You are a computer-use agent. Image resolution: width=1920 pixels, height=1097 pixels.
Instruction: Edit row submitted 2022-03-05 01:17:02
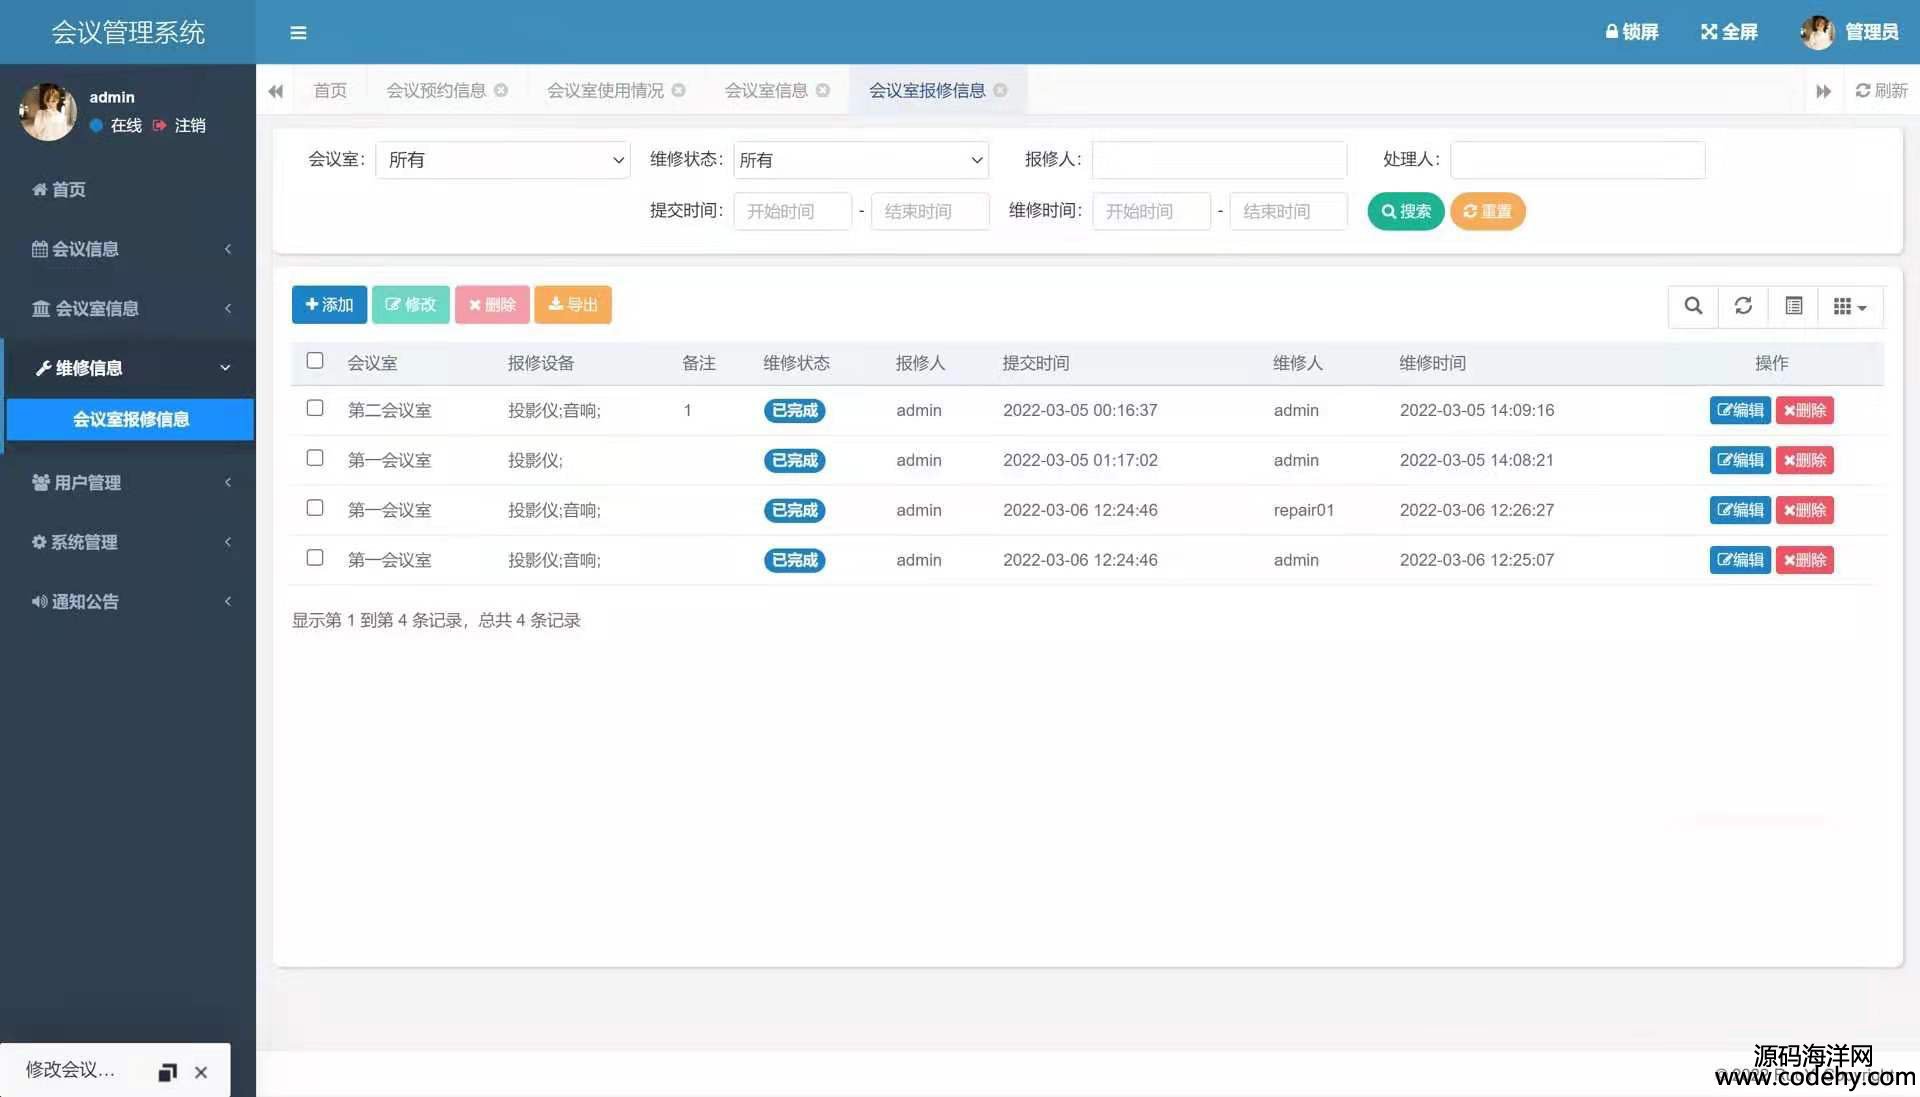[1740, 460]
